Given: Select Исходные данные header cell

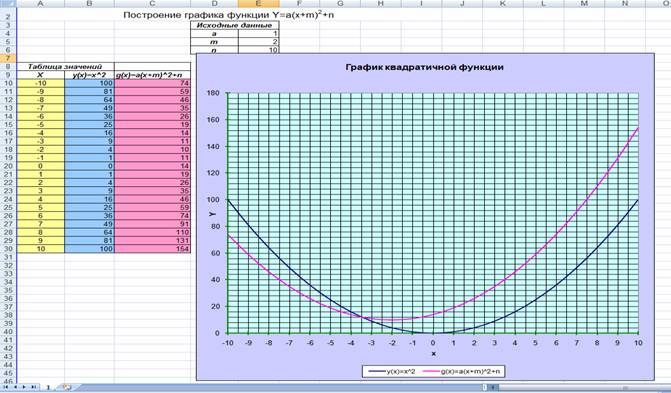Looking at the screenshot, I should [235, 25].
